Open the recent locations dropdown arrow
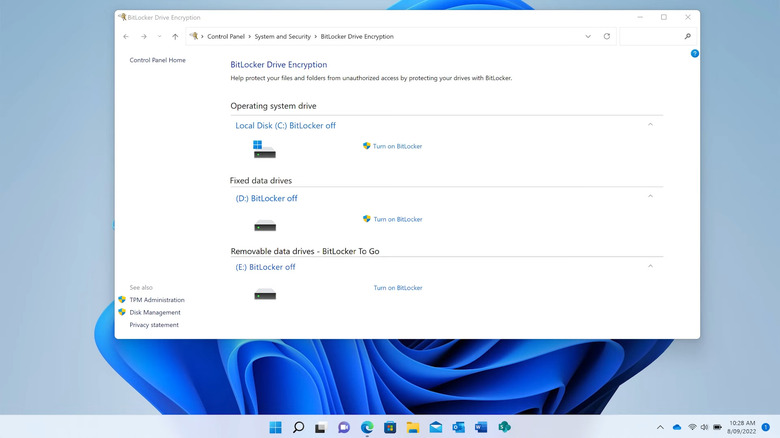Image resolution: width=780 pixels, height=438 pixels. tap(159, 36)
